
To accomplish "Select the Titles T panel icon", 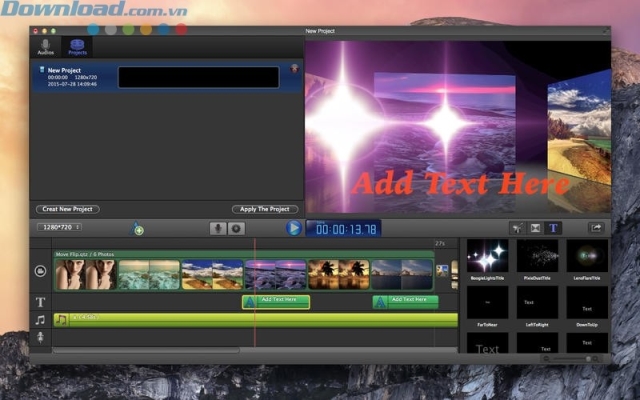I will click(554, 228).
